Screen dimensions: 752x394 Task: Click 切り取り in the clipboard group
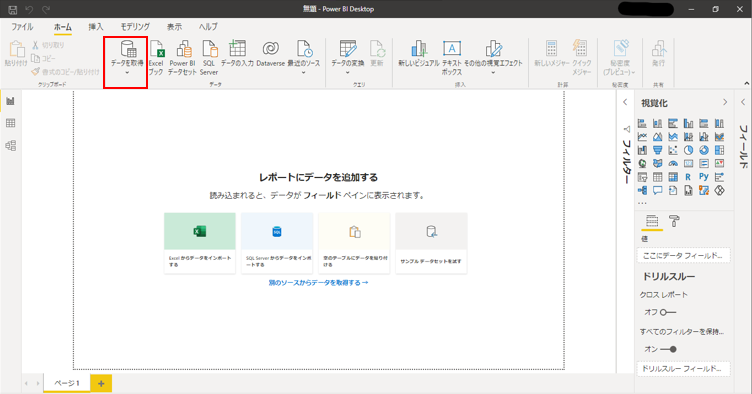48,45
